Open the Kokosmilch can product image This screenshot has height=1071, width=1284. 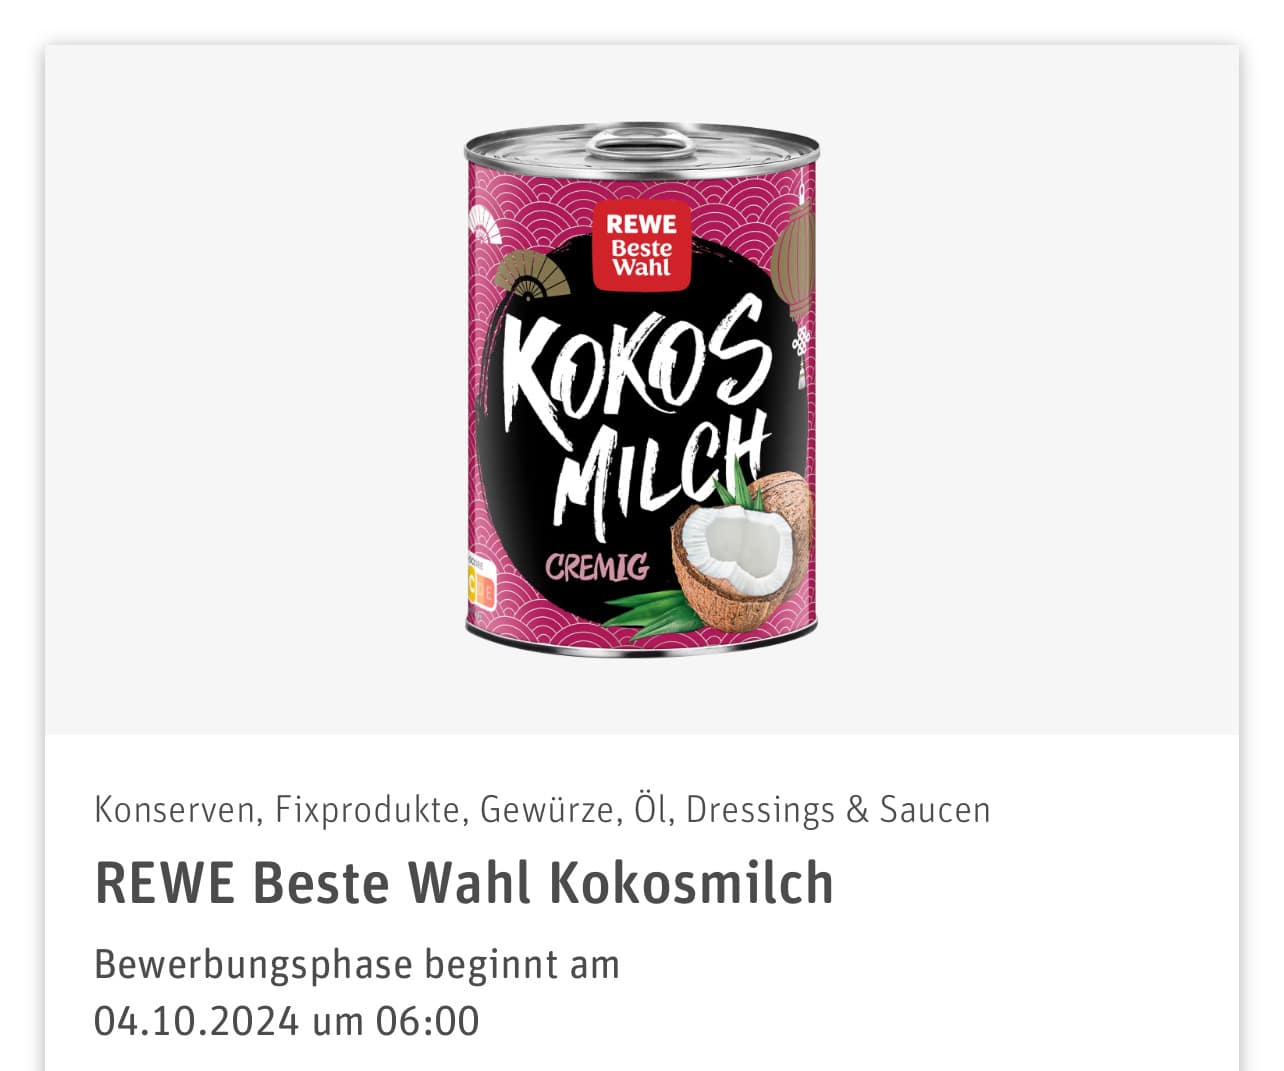point(641,389)
